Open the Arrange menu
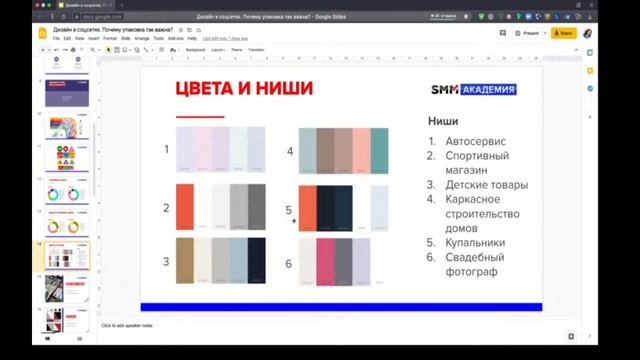 [x=142, y=38]
